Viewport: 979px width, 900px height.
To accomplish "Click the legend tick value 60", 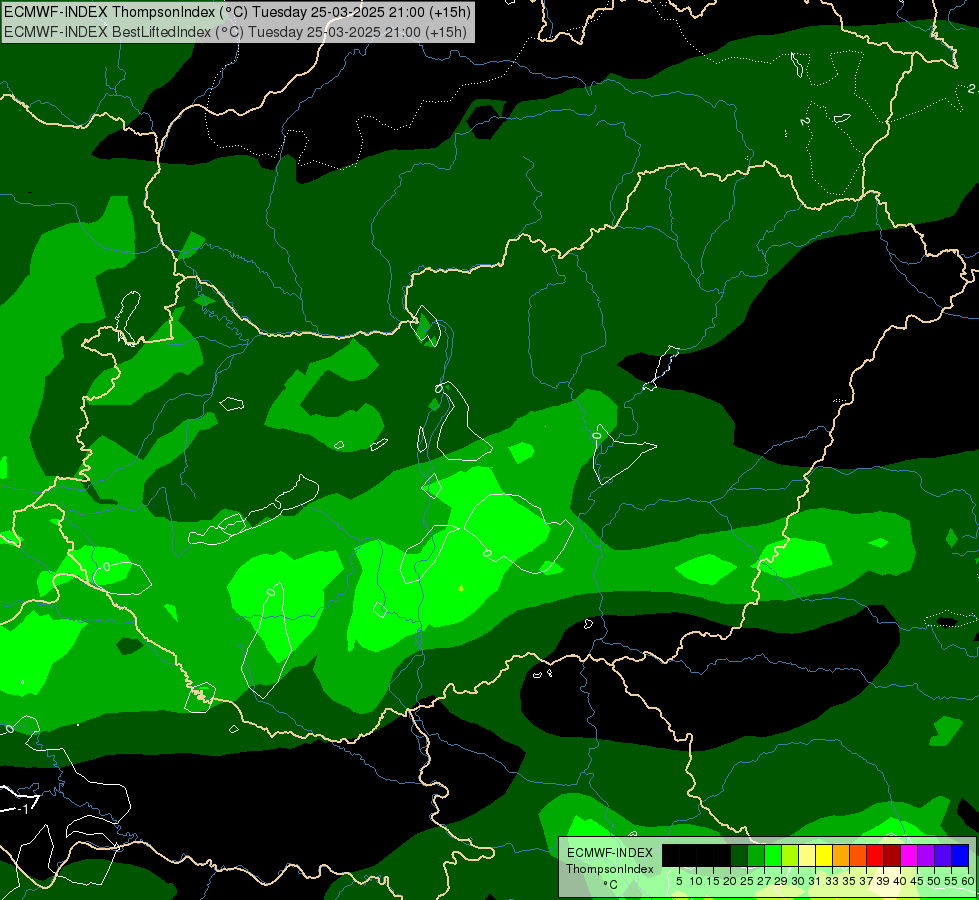I will point(968,881).
